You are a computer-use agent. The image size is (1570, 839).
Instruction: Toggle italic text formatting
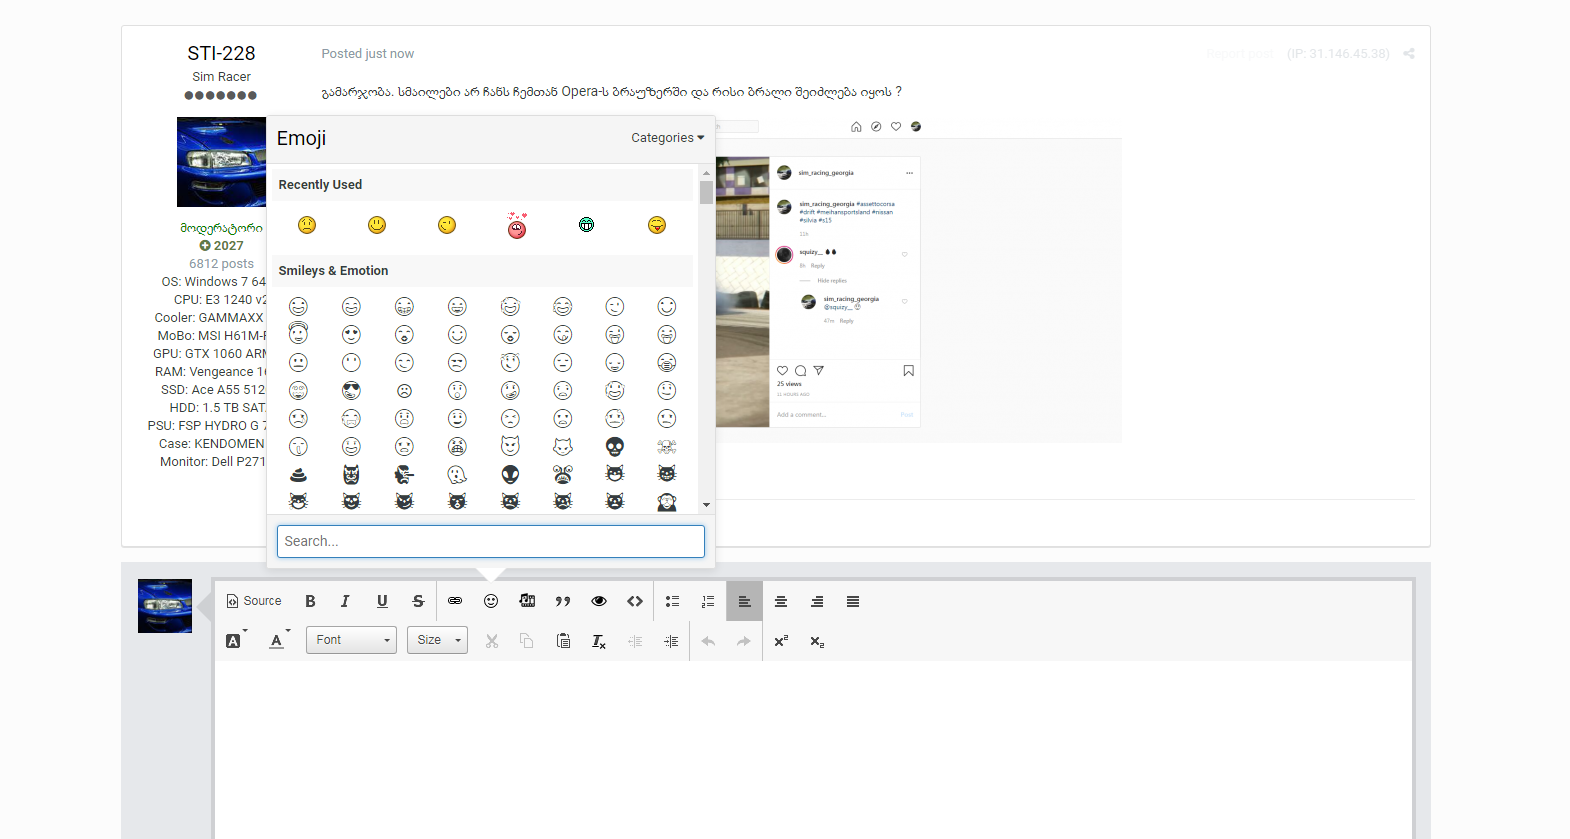tap(345, 601)
